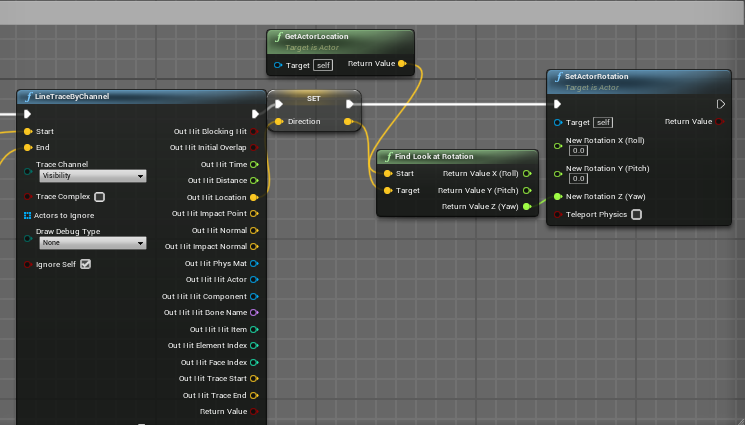Select the Find Look at Rotation node header
The width and height of the screenshot is (745, 425).
[x=434, y=157]
